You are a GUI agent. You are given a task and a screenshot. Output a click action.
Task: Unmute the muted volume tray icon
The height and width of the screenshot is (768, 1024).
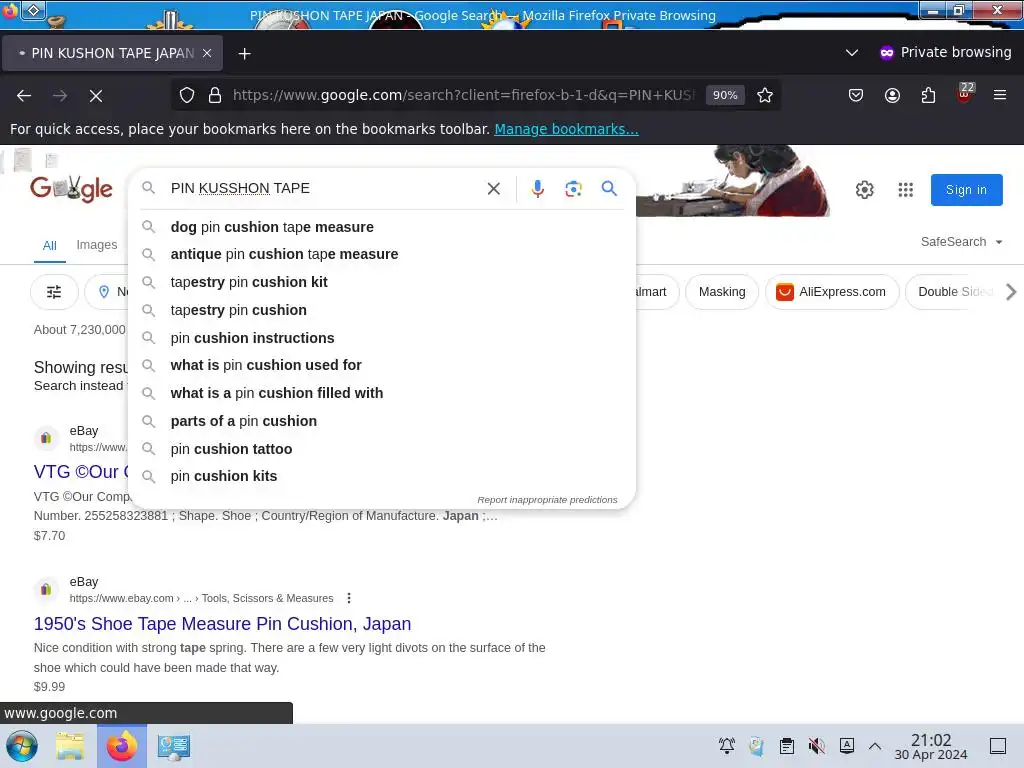(x=816, y=746)
